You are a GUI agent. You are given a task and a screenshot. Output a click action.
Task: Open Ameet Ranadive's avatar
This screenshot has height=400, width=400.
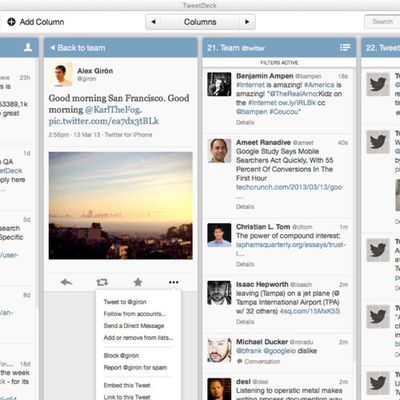pyautogui.click(x=219, y=151)
